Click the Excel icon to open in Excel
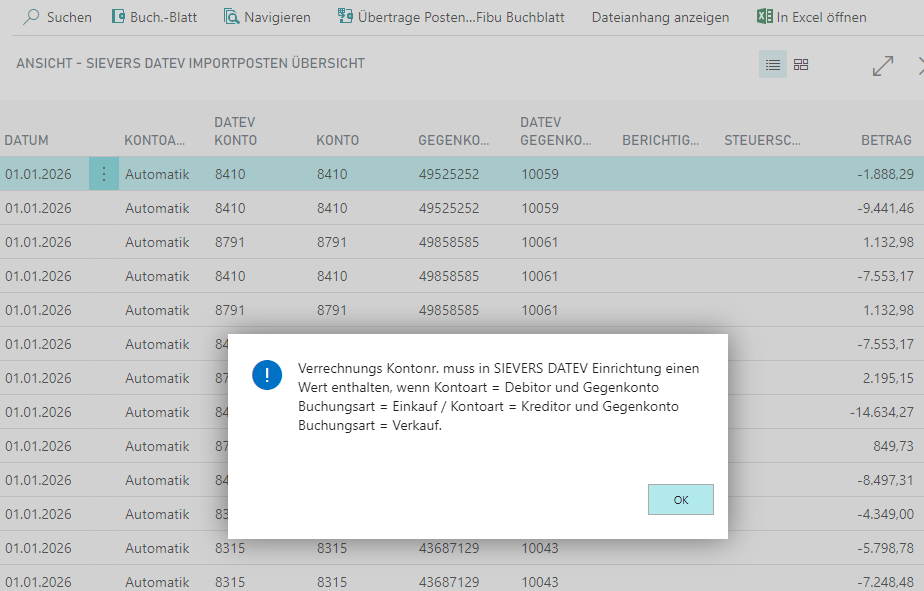Screen dimensions: 924x591 click(763, 17)
